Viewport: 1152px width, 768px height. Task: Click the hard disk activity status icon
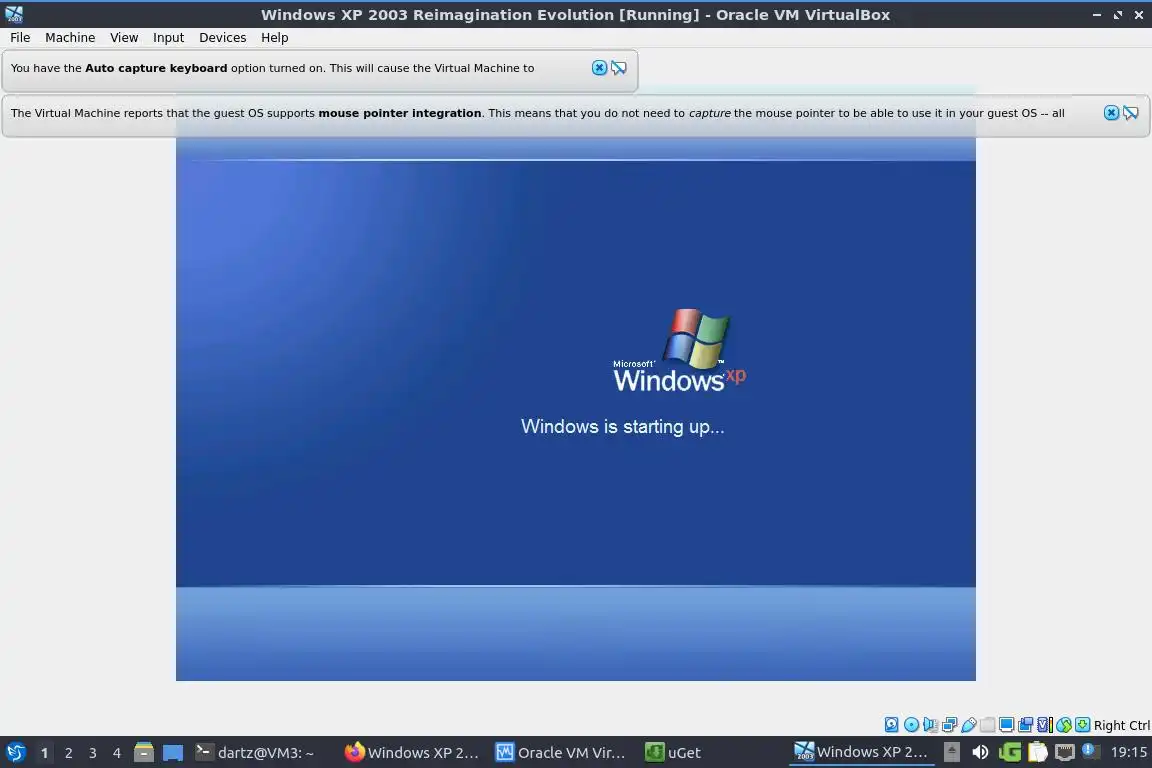click(891, 725)
